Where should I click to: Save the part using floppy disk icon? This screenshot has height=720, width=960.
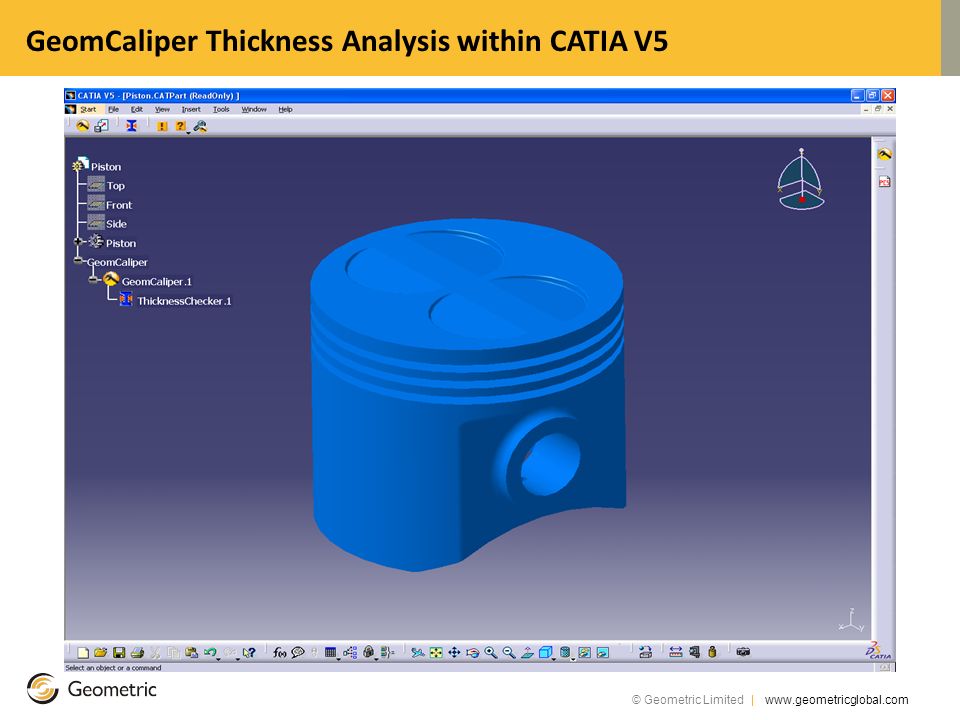pyautogui.click(x=119, y=653)
